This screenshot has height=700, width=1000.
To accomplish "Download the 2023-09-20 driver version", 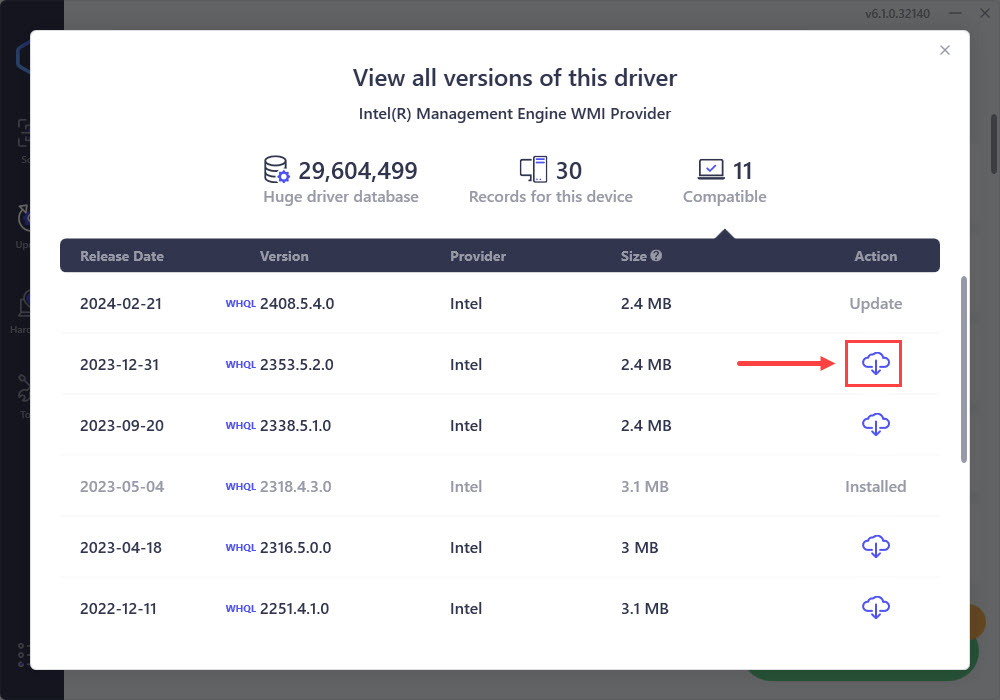I will [x=875, y=425].
